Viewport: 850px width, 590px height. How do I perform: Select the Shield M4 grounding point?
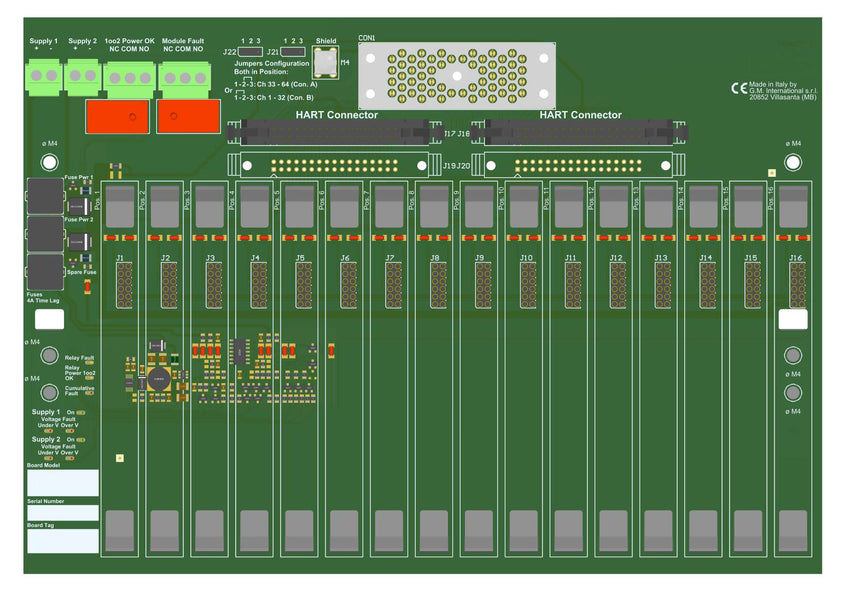tap(325, 62)
